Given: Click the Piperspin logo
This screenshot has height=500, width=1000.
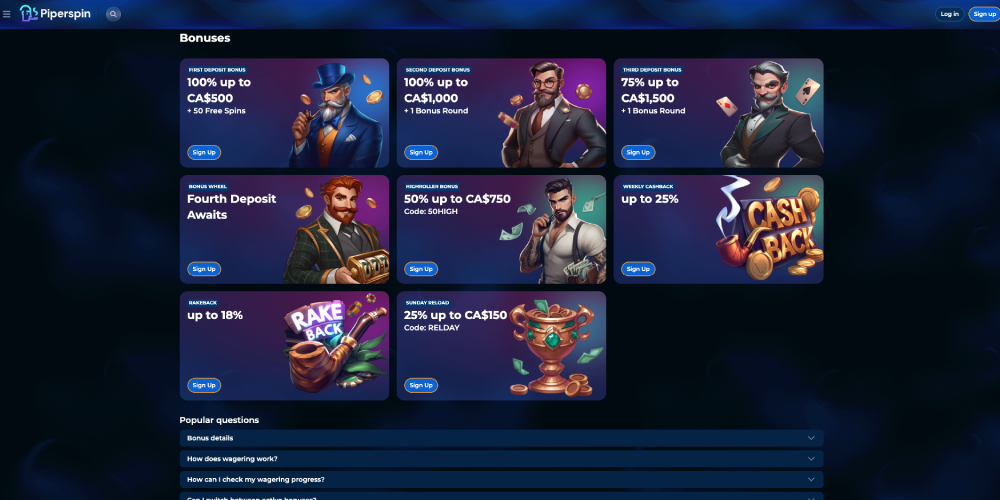Looking at the screenshot, I should pyautogui.click(x=55, y=13).
